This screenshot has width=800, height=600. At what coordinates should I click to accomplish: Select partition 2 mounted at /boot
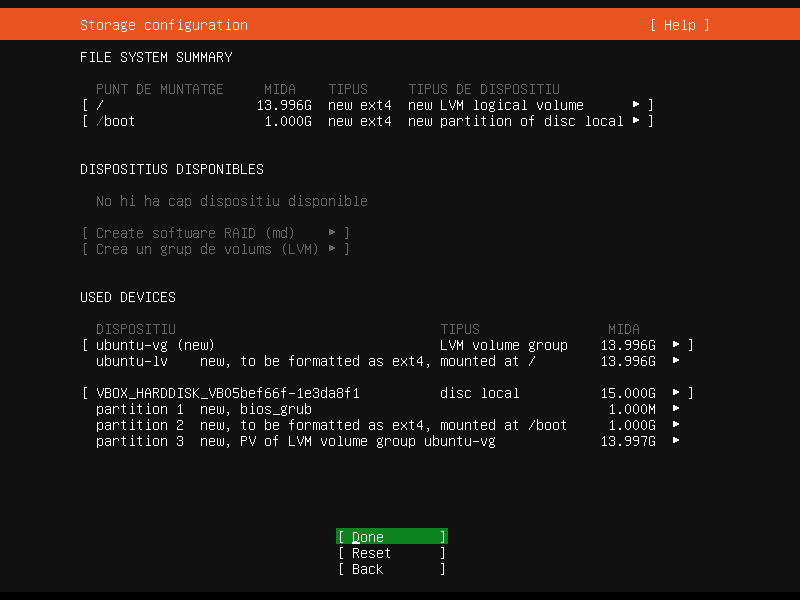(x=330, y=425)
